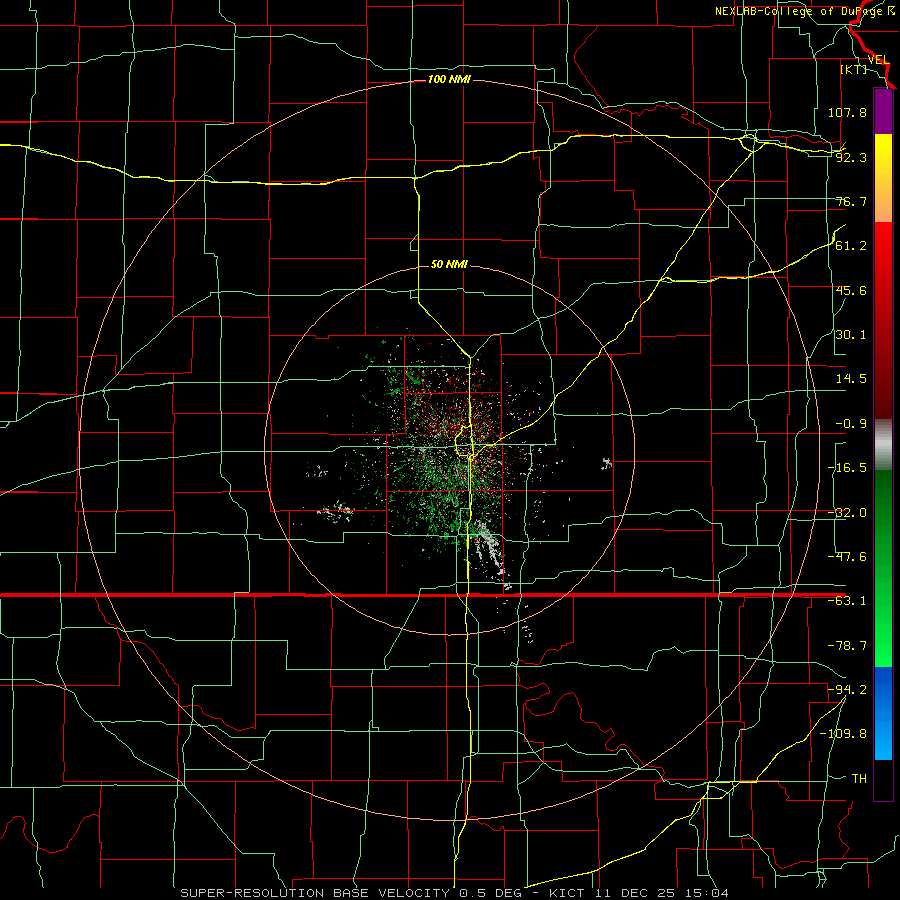Image resolution: width=900 pixels, height=900 pixels.
Task: Click the 107.8 legend value
Action: point(847,112)
